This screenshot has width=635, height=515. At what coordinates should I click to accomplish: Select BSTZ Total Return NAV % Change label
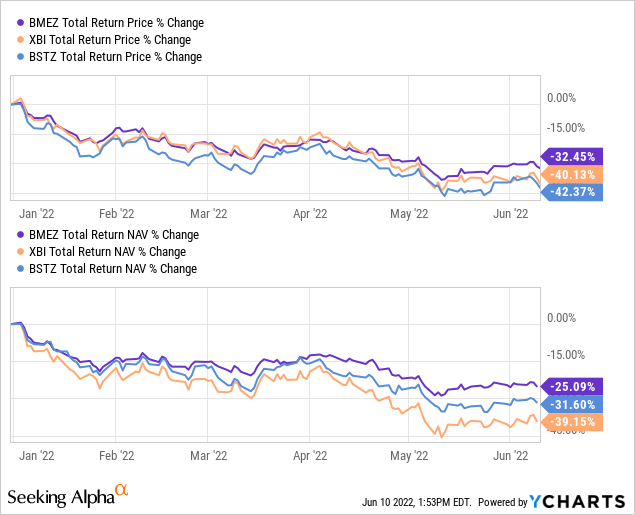pos(113,269)
